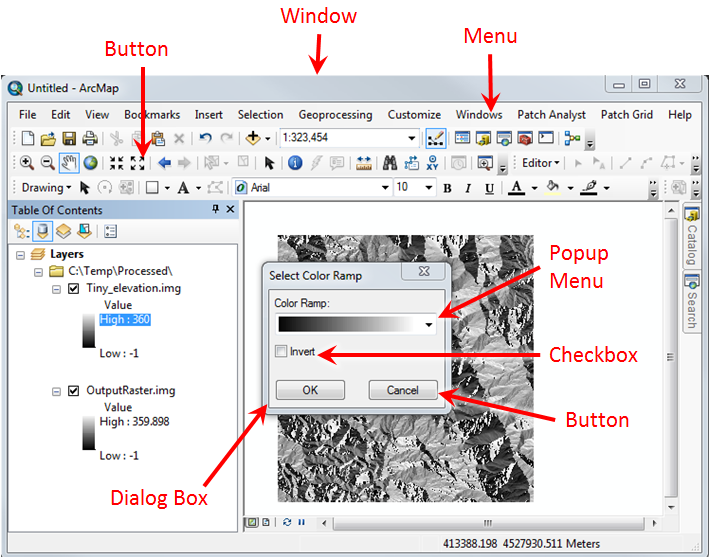Screen dimensions: 710x557
Task: Click the Full Extent globe icon
Action: point(90,162)
